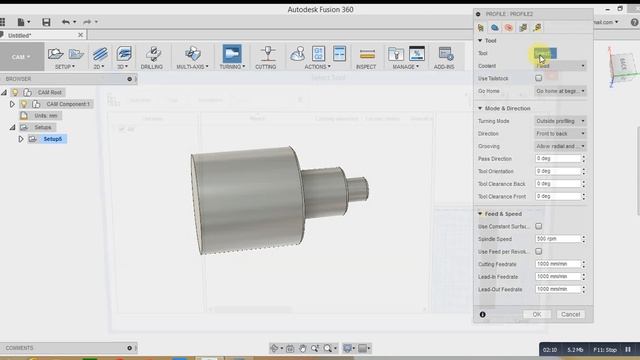Open the Manage dropdown menu

[406, 67]
